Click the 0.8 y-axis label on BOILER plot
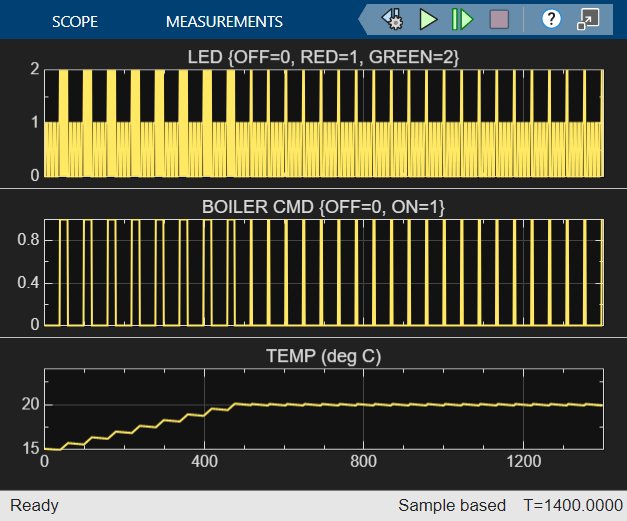627x521 pixels. pyautogui.click(x=28, y=240)
